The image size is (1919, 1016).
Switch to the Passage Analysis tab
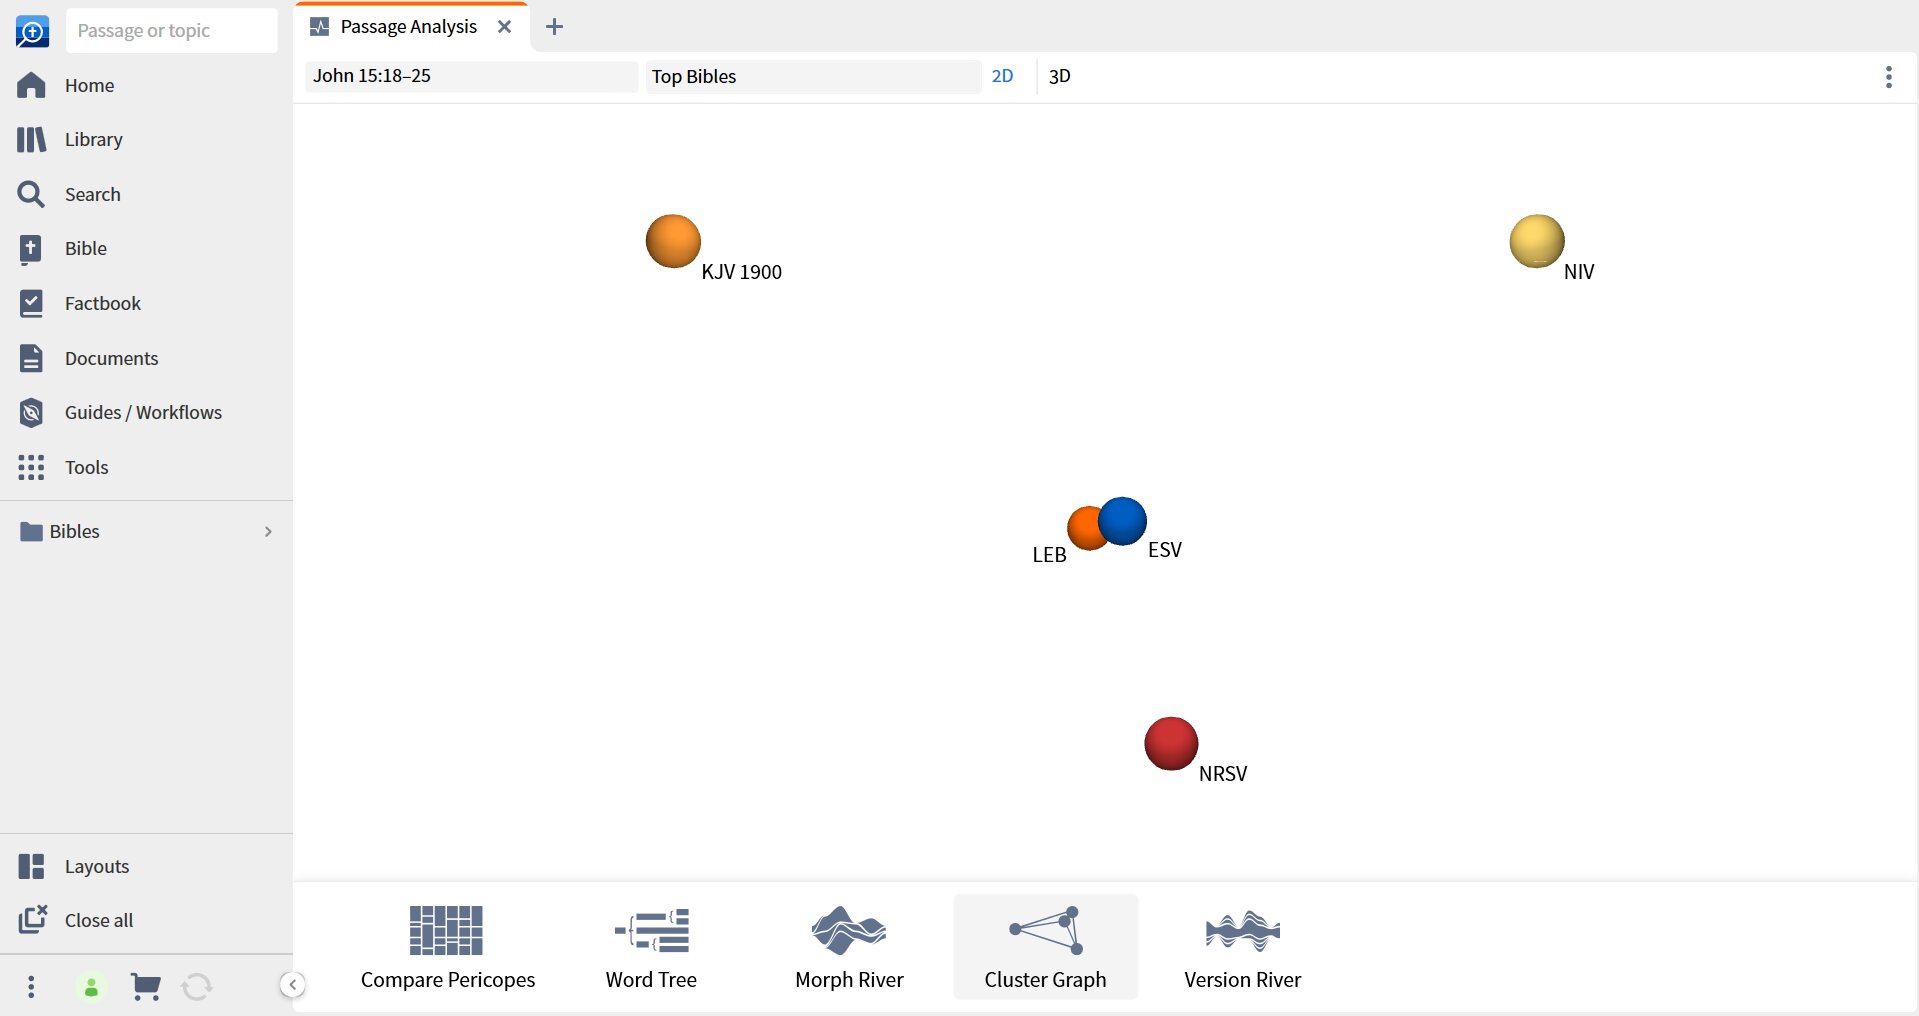click(x=408, y=27)
